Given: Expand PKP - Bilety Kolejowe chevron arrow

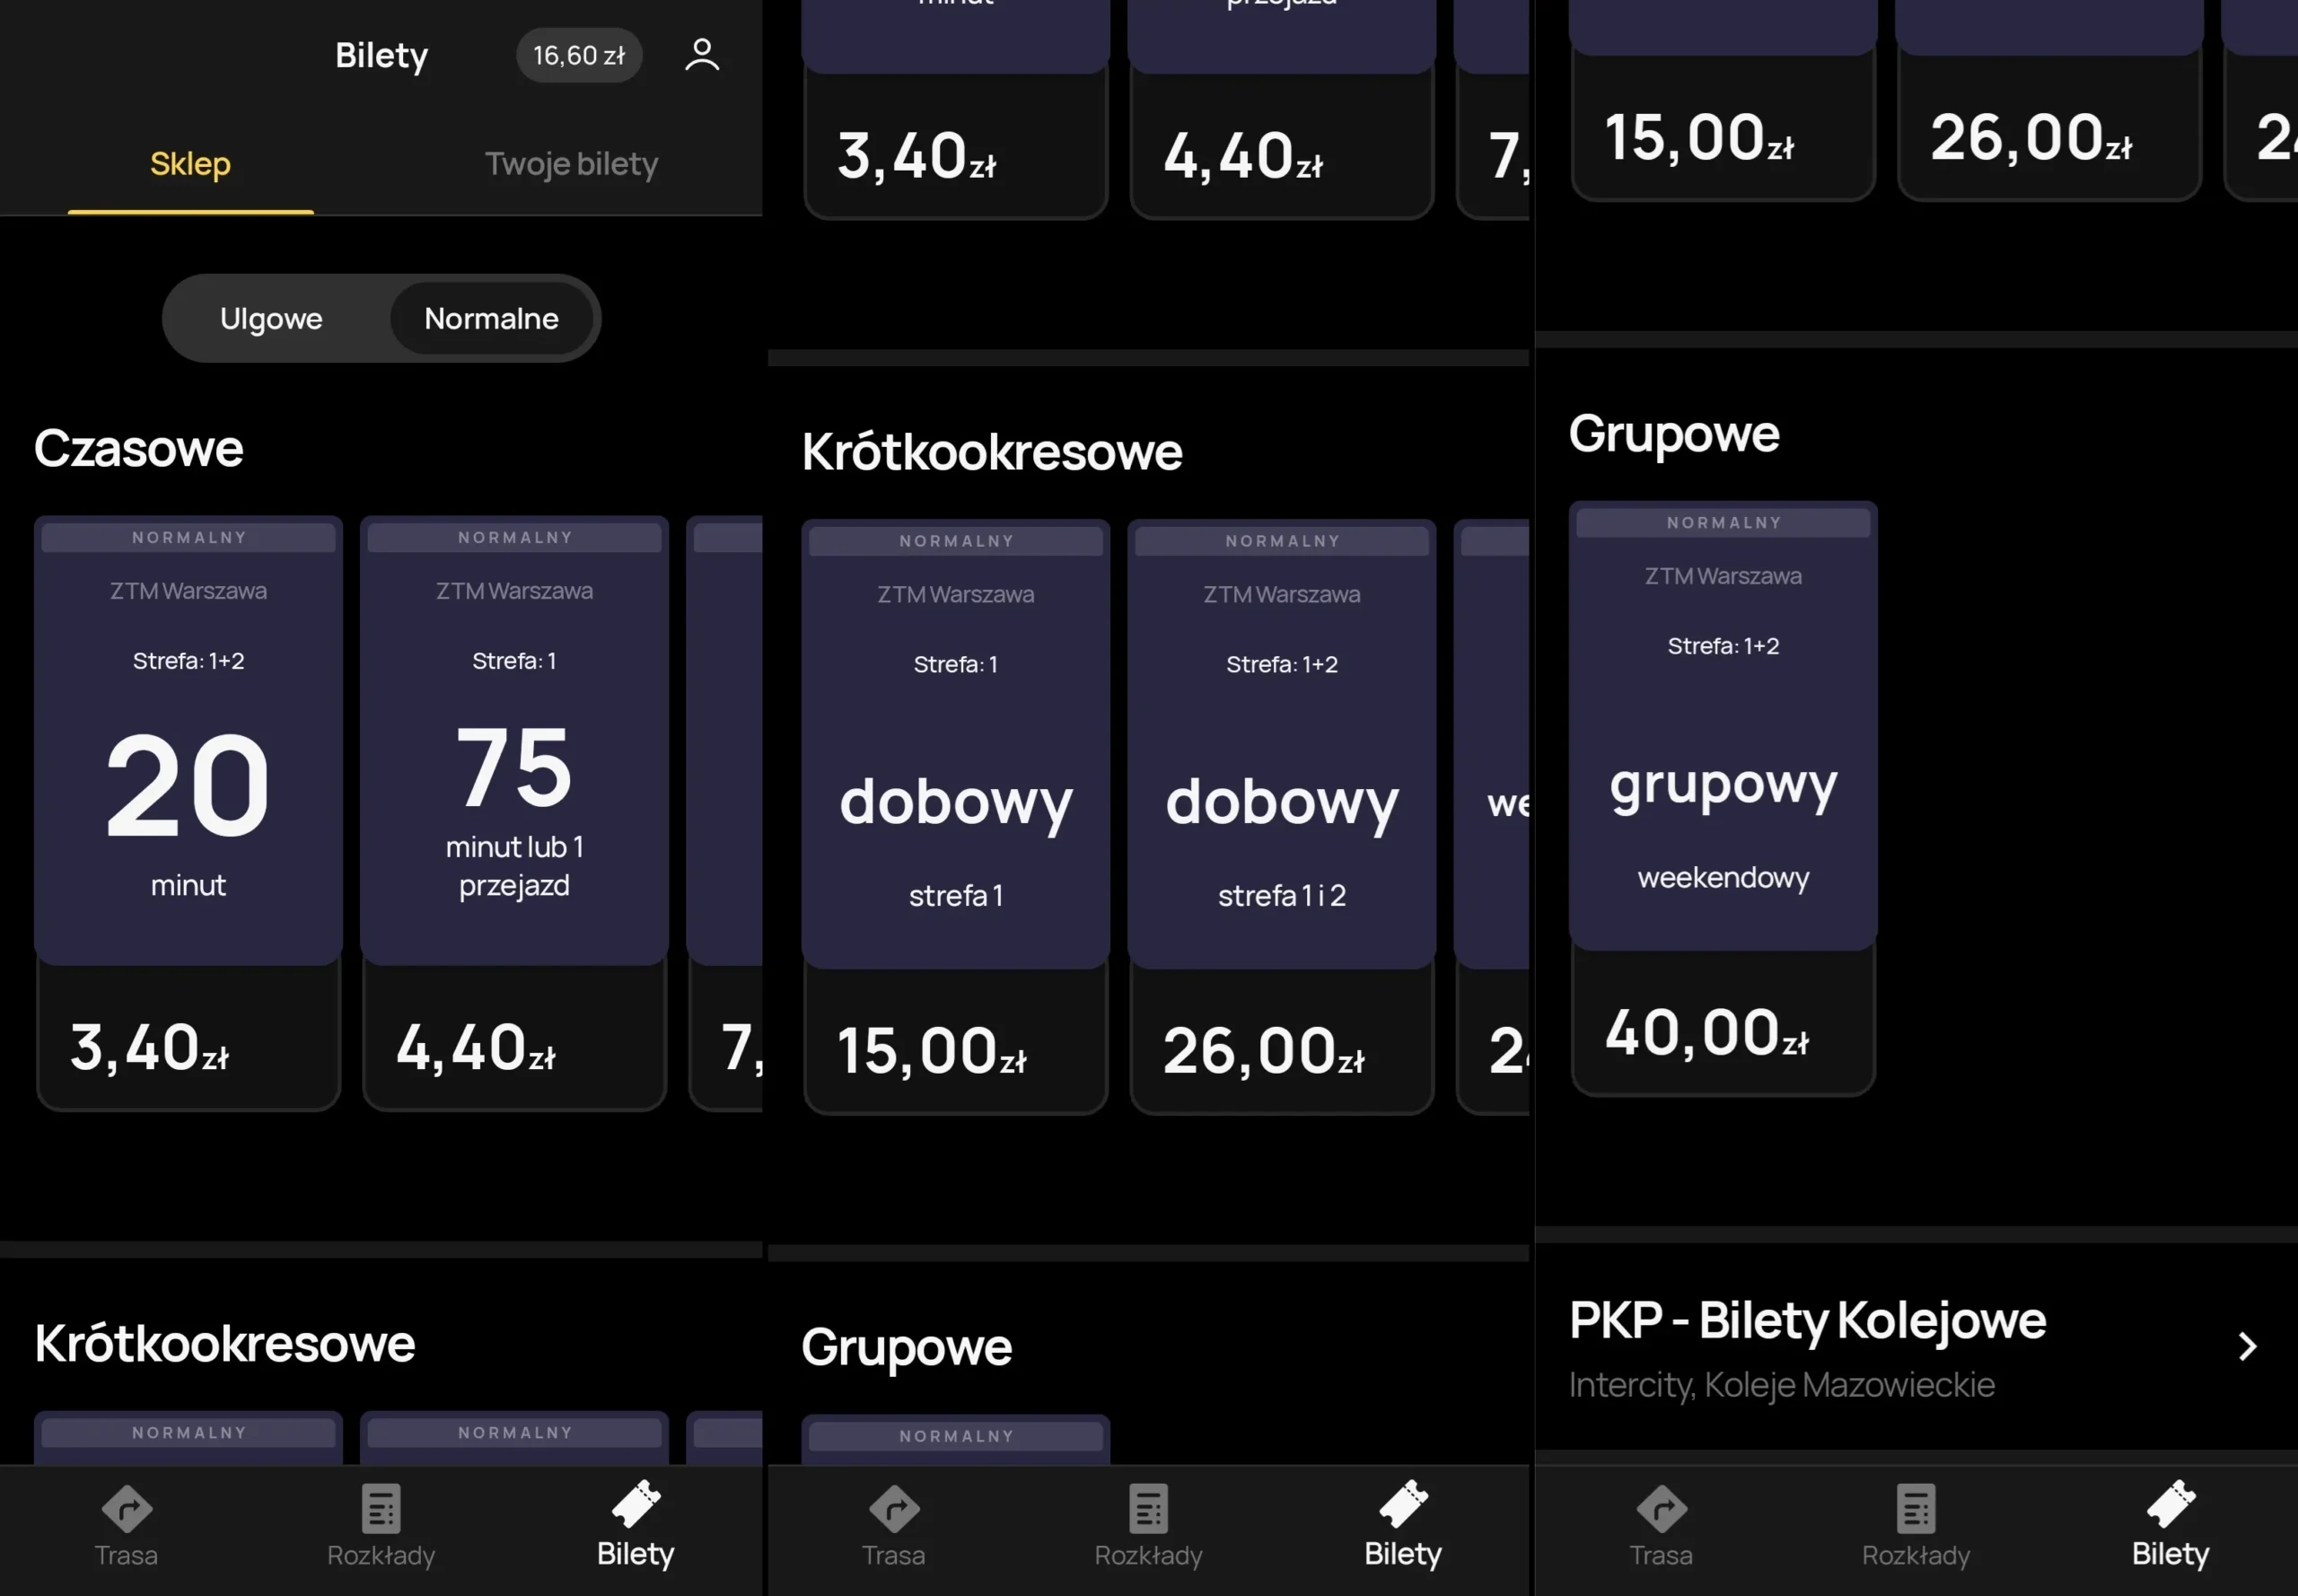Looking at the screenshot, I should pos(2247,1346).
